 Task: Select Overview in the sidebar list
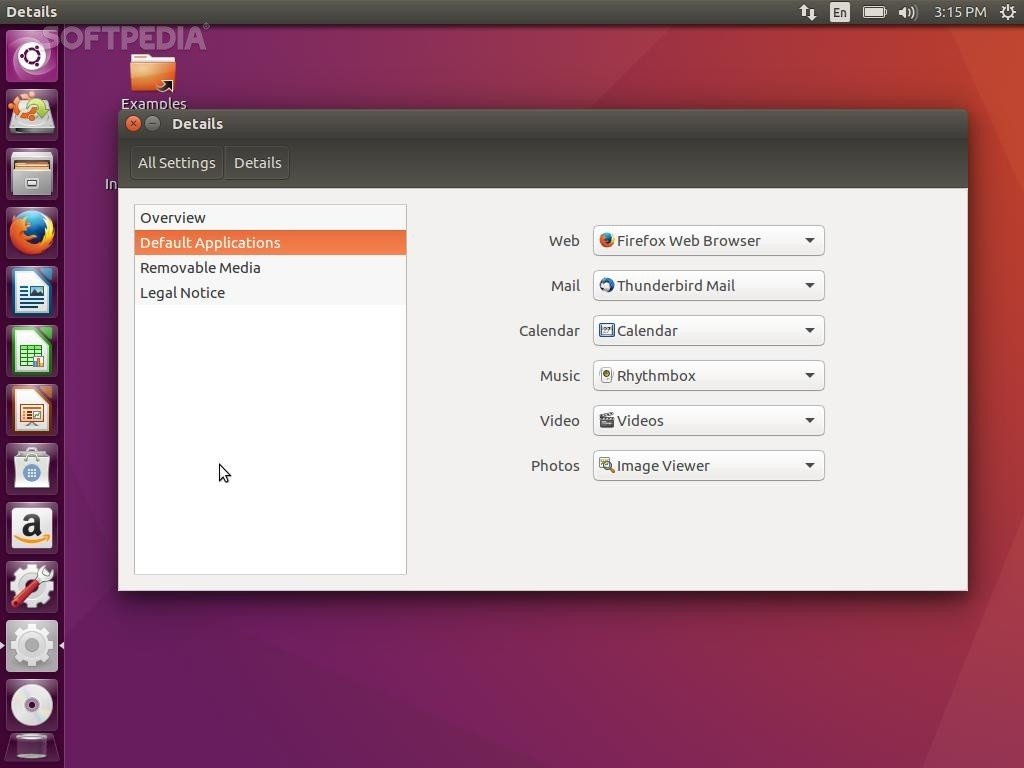(173, 218)
